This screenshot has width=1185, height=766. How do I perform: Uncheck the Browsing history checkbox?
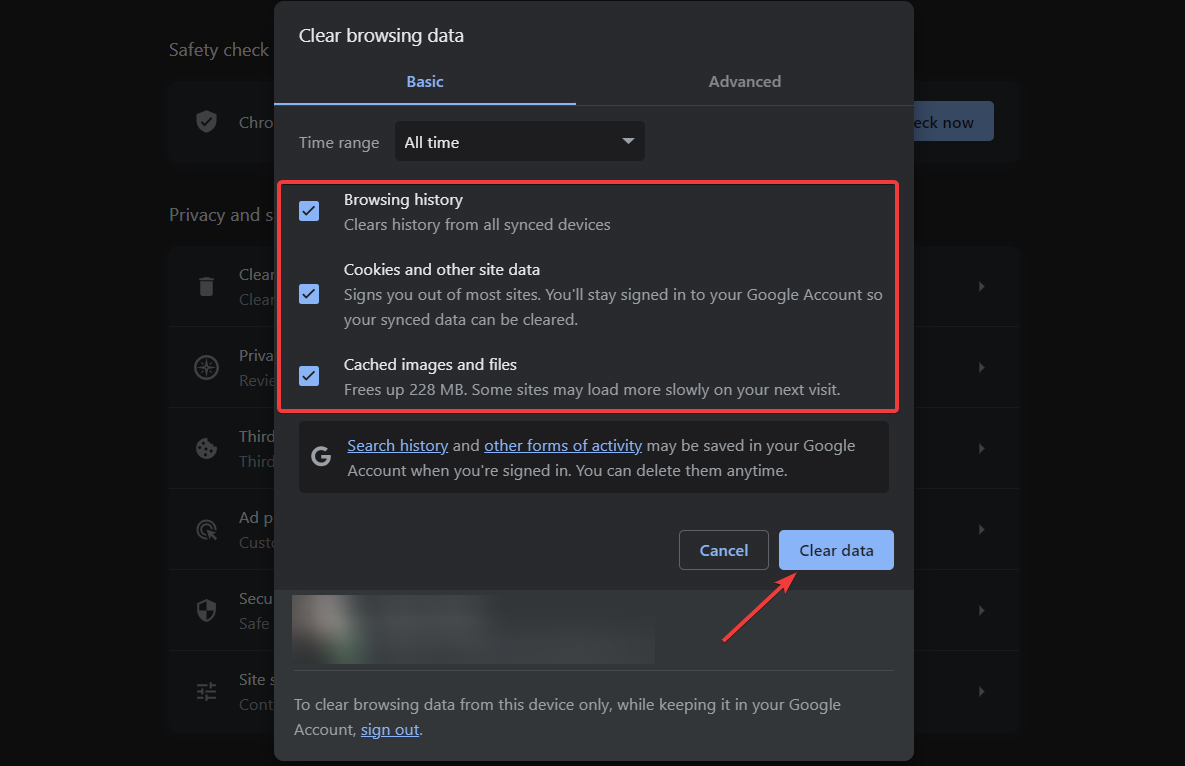309,211
